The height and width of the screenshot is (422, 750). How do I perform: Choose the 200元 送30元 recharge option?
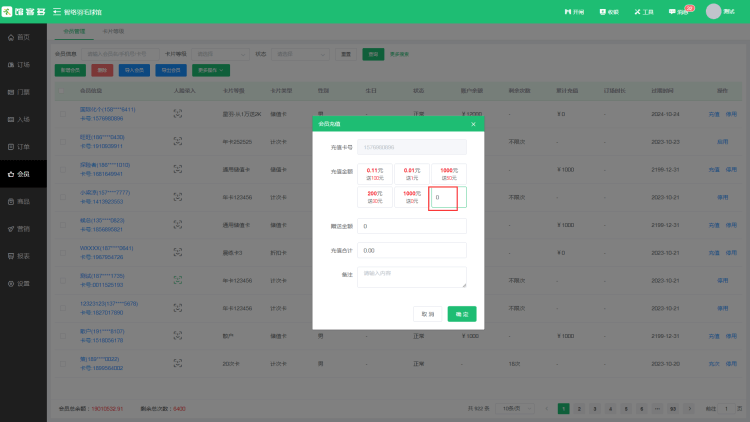coord(349,197)
